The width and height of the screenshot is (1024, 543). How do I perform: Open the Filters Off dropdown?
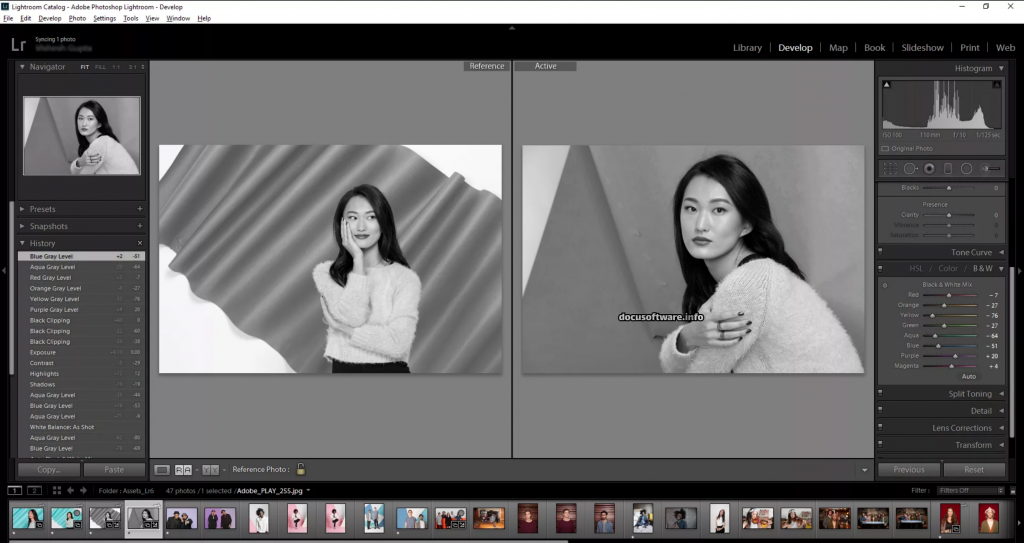pyautogui.click(x=970, y=491)
